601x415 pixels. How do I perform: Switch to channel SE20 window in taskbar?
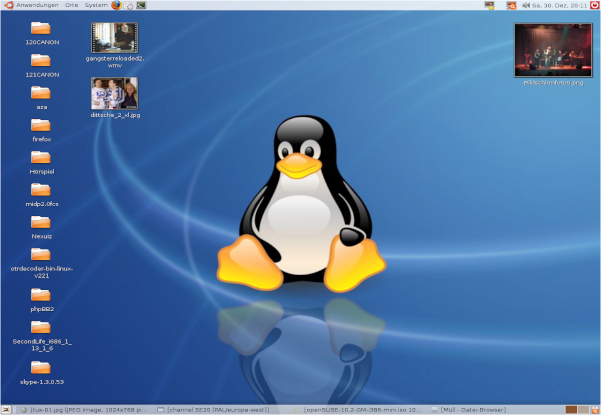pos(215,410)
